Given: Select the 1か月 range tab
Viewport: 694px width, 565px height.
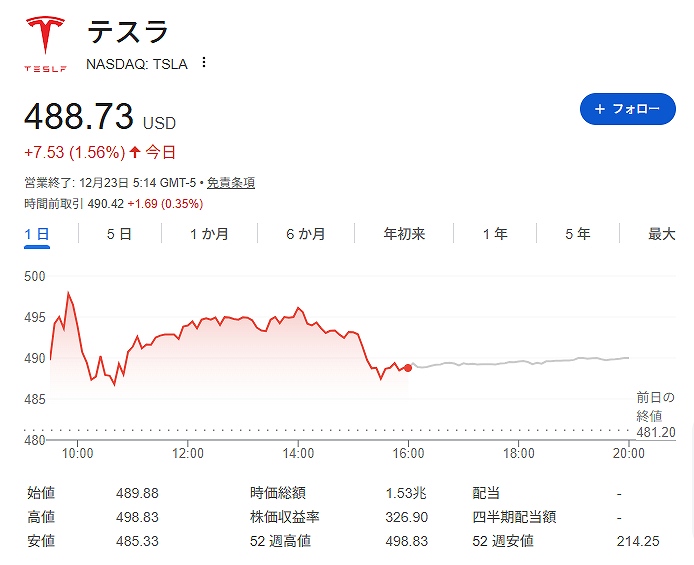Looking at the screenshot, I should pos(209,234).
